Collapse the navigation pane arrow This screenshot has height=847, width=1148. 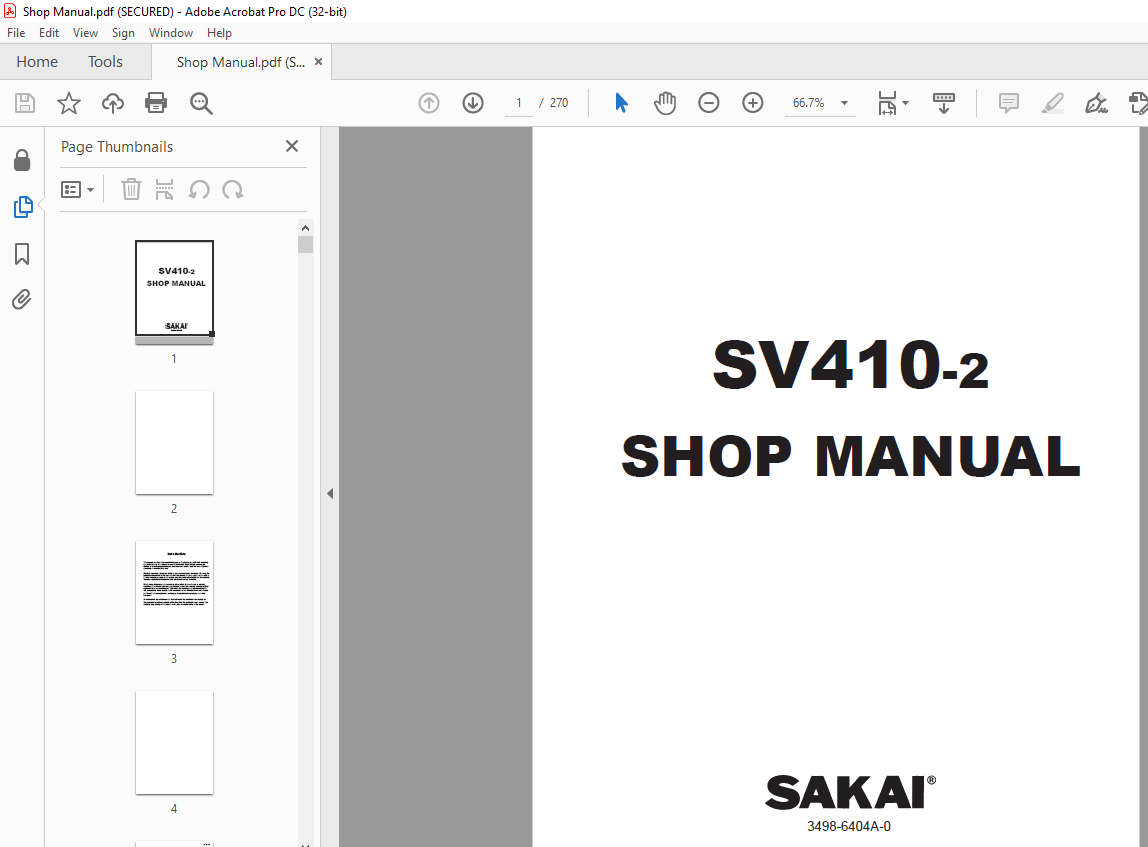[330, 493]
